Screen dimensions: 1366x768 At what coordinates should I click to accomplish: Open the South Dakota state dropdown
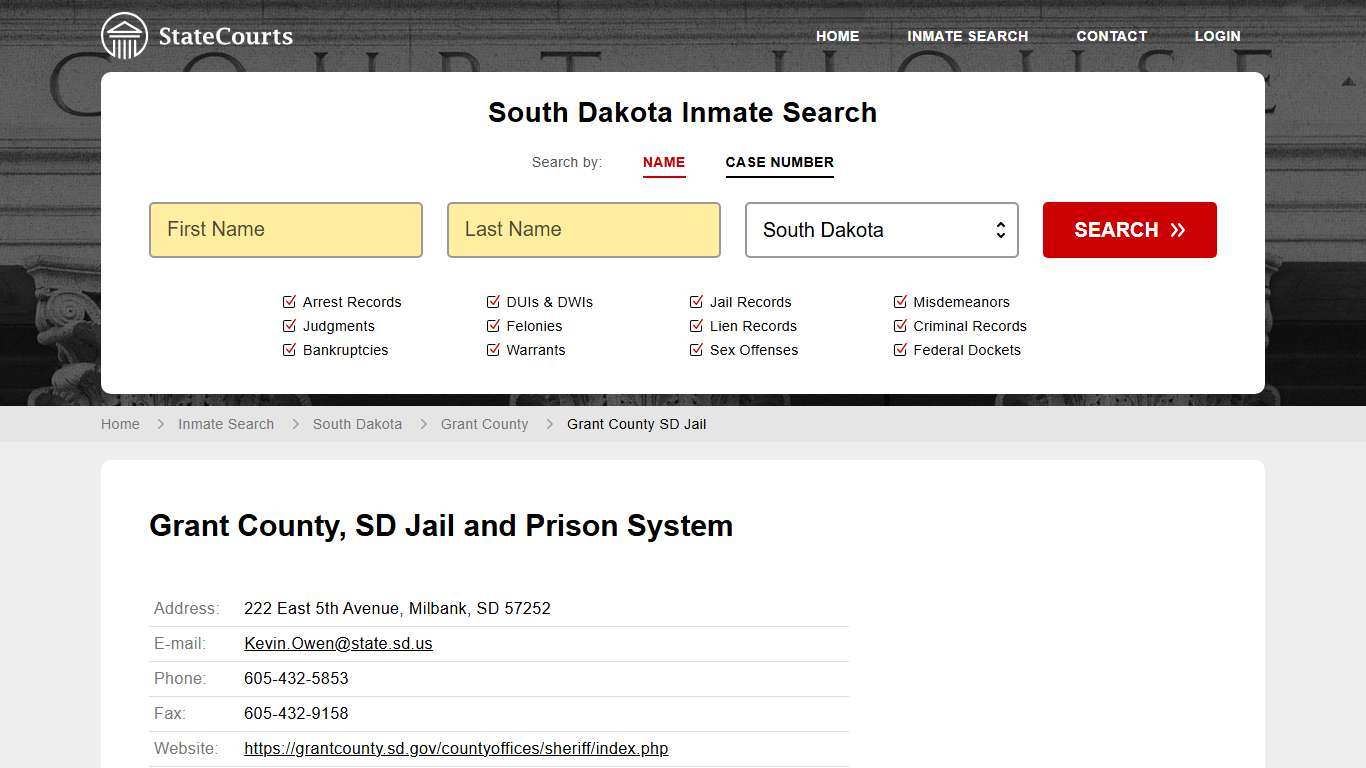pos(881,229)
